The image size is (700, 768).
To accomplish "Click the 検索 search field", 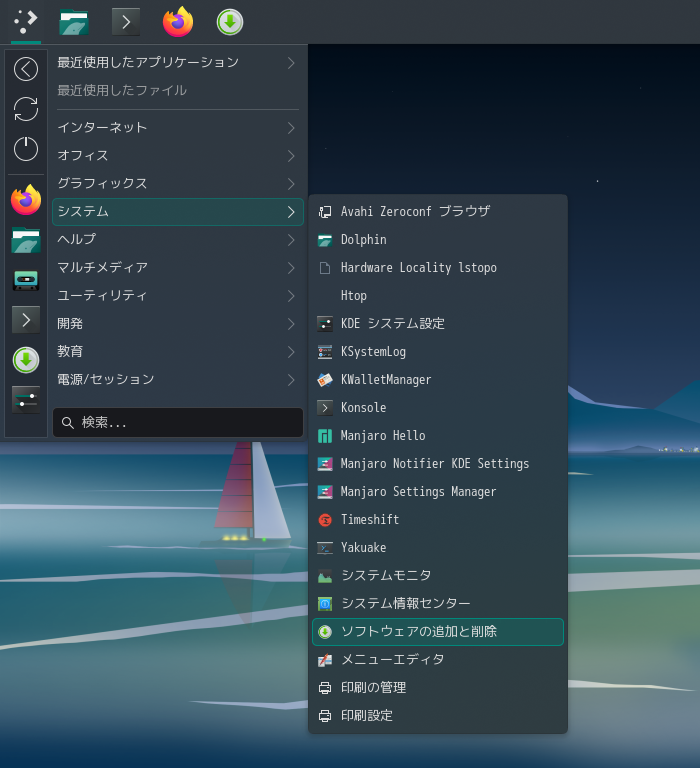I will (x=178, y=422).
